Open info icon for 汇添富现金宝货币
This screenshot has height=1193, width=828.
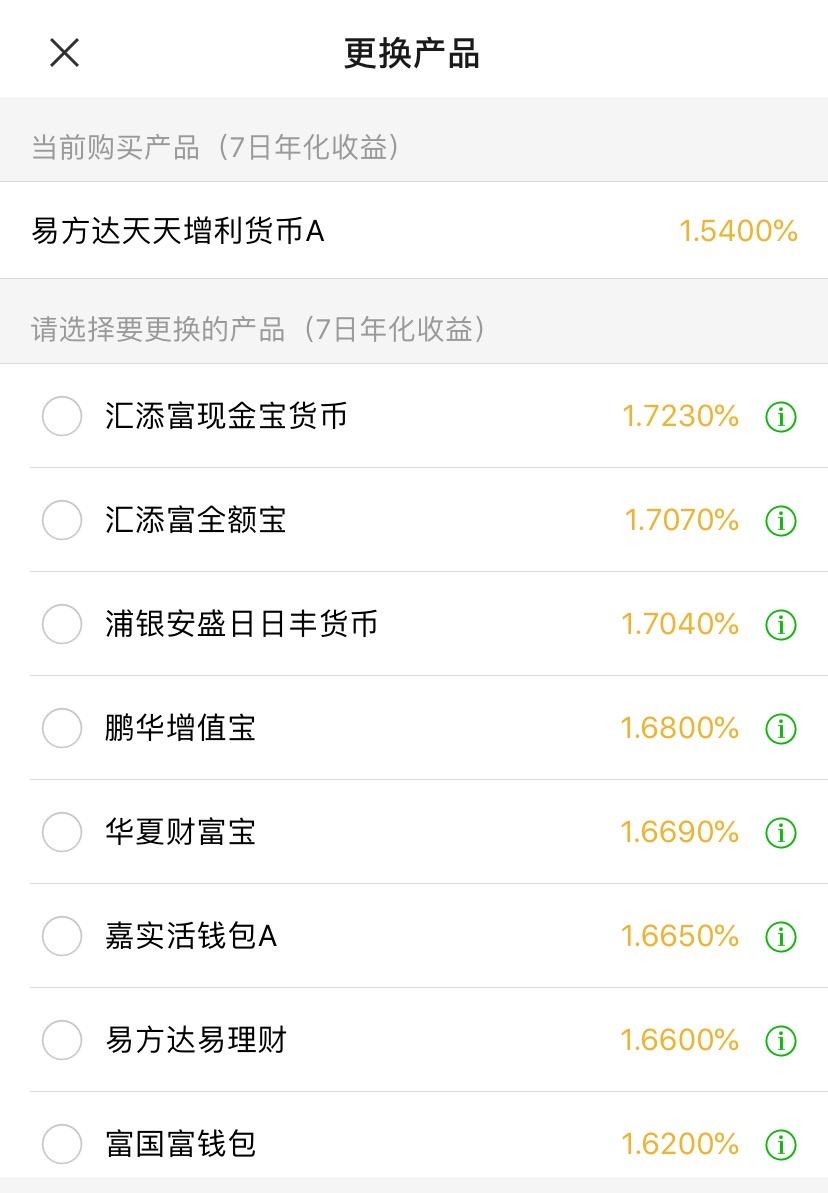pos(780,417)
